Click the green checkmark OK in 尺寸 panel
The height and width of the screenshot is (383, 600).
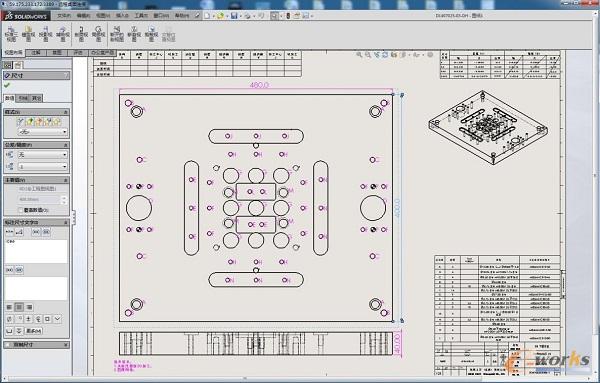click(7, 85)
